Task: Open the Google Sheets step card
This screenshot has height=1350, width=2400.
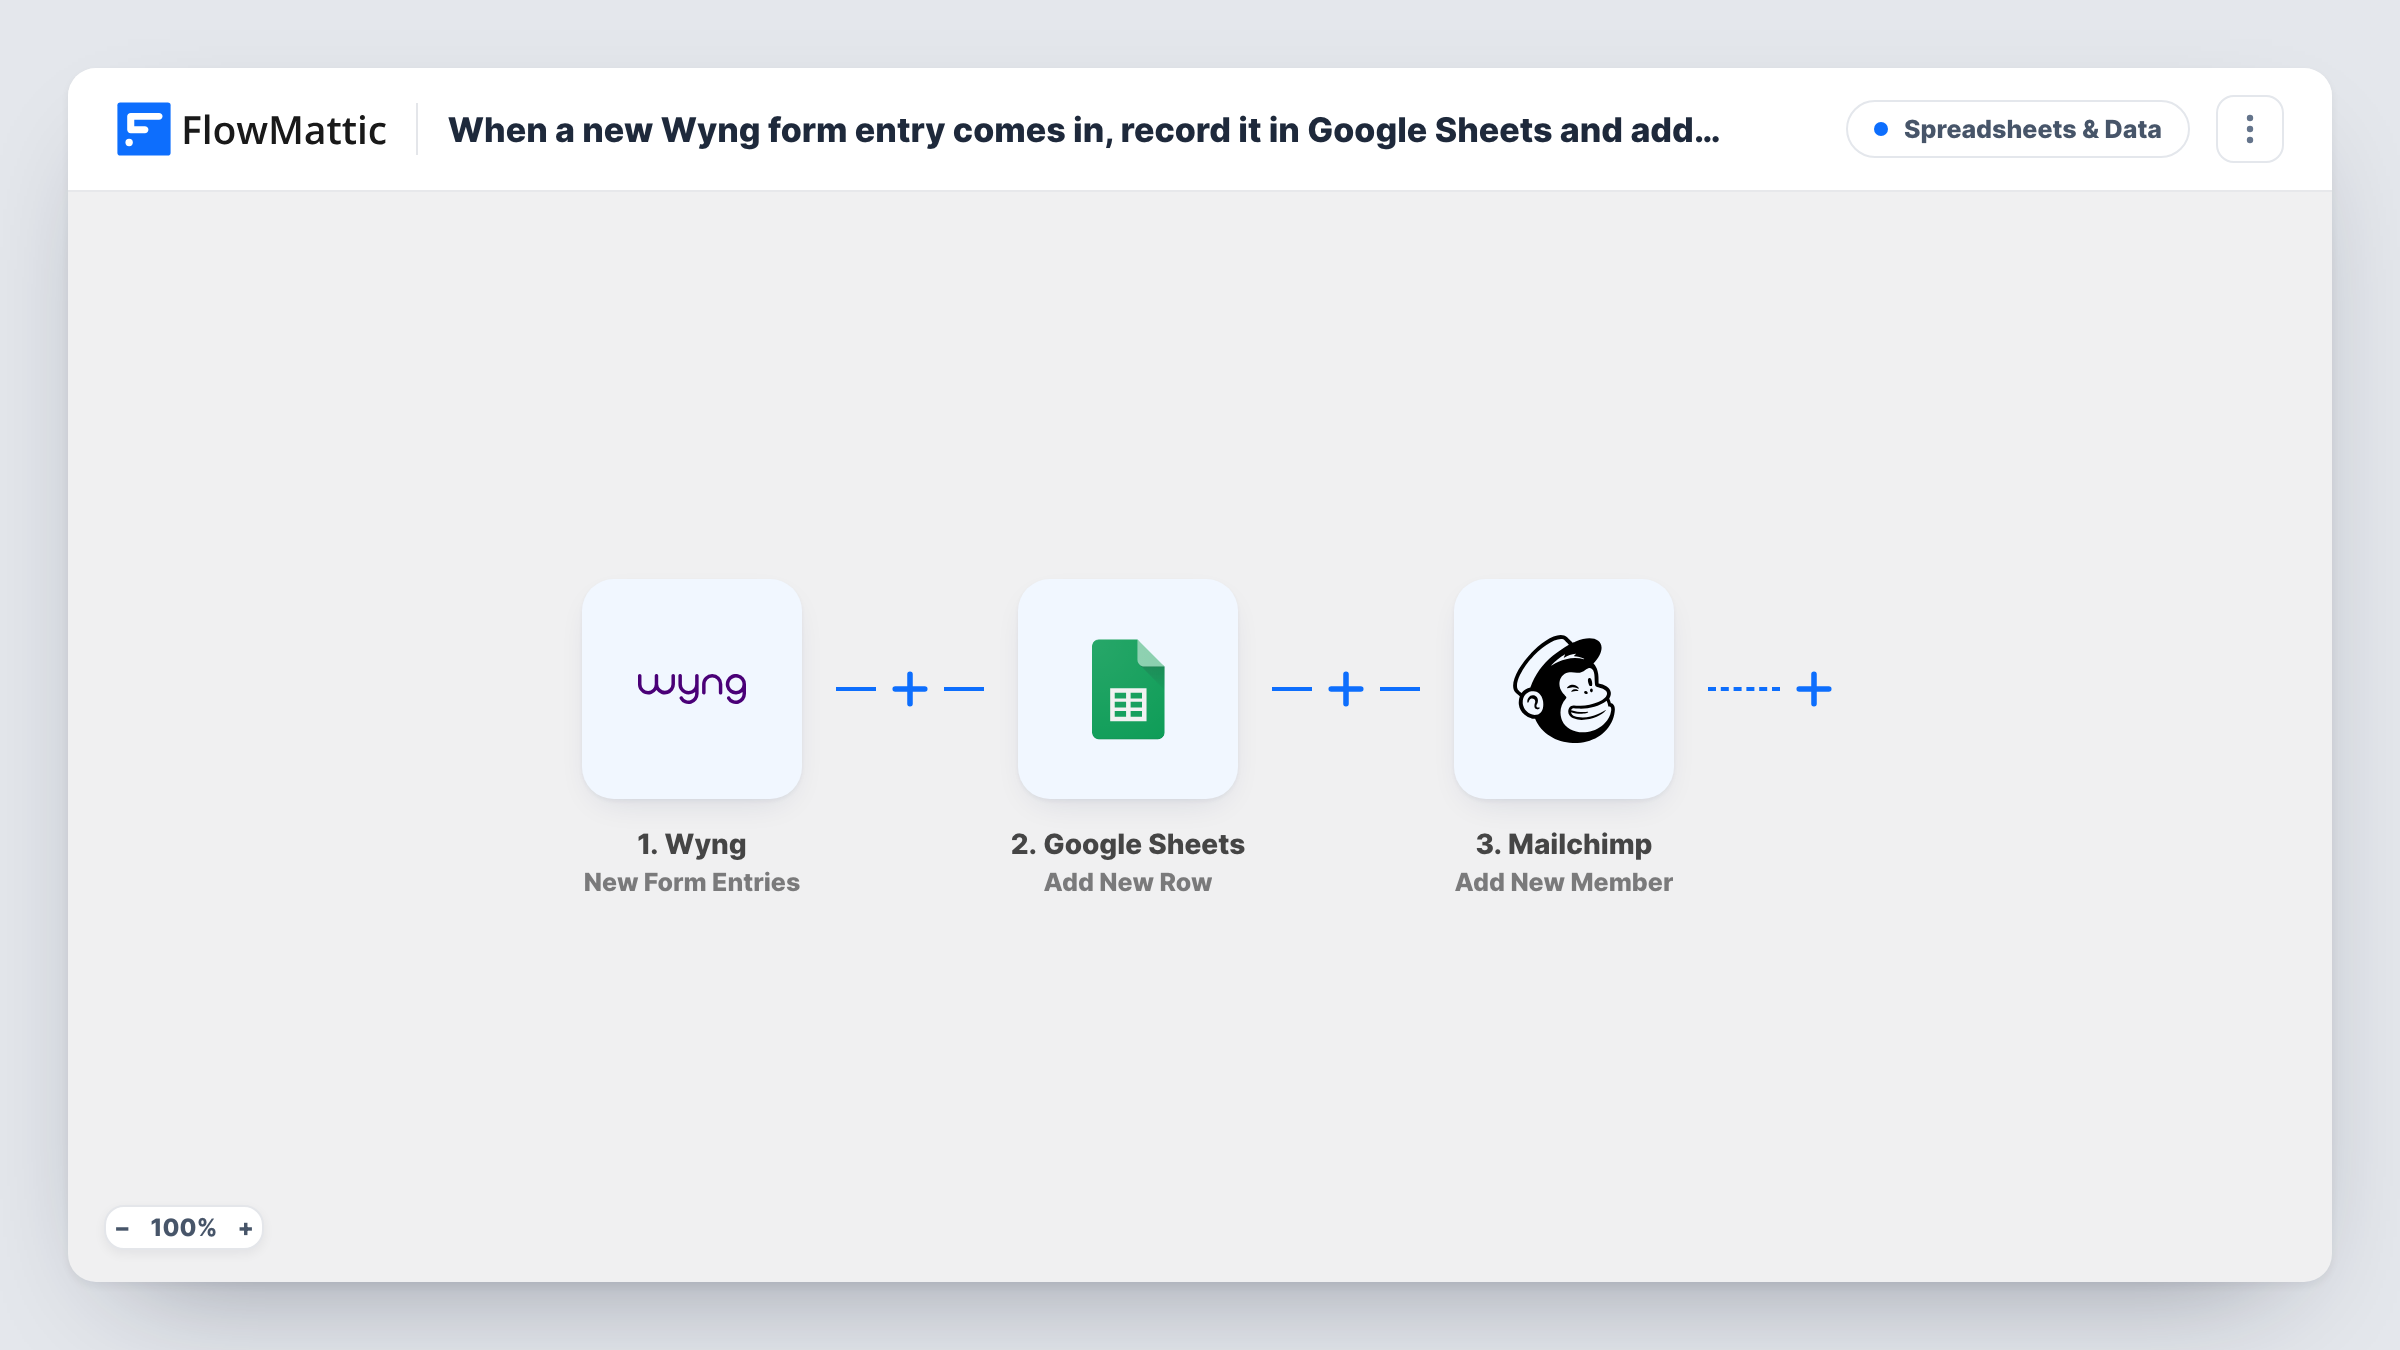Action: (1128, 689)
